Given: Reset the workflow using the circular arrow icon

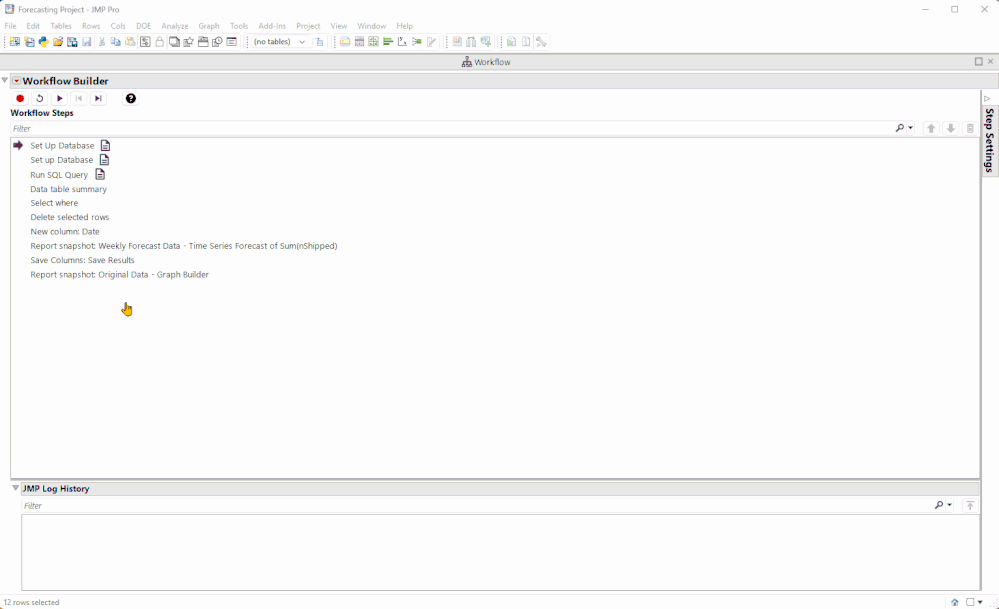Looking at the screenshot, I should click(39, 98).
